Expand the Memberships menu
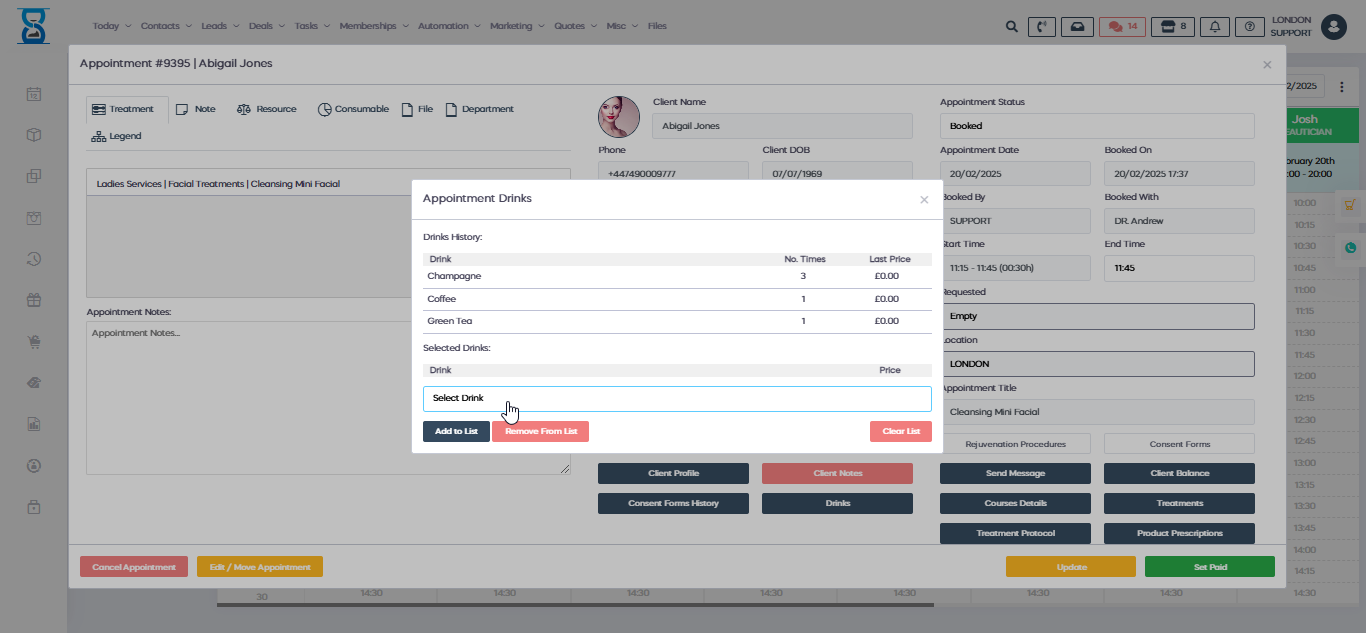 373,26
